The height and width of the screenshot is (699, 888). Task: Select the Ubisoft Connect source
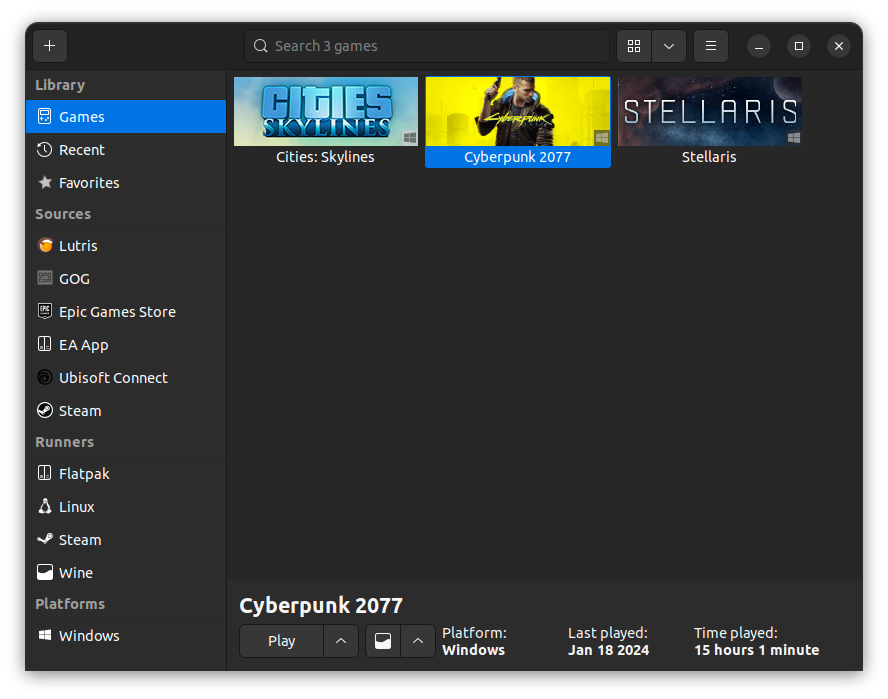point(126,377)
